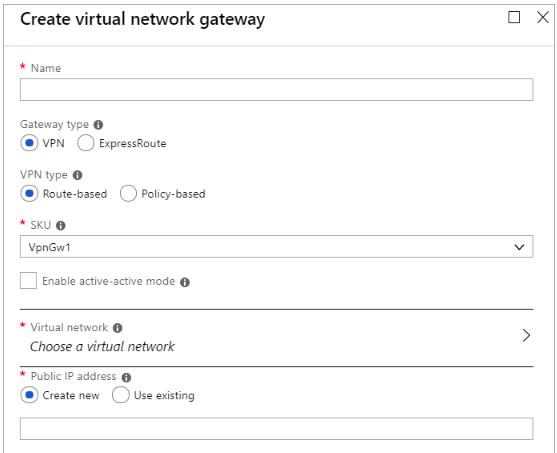Select the ExpressRoute gateway type
This screenshot has width=557, height=453.
tap(86, 143)
